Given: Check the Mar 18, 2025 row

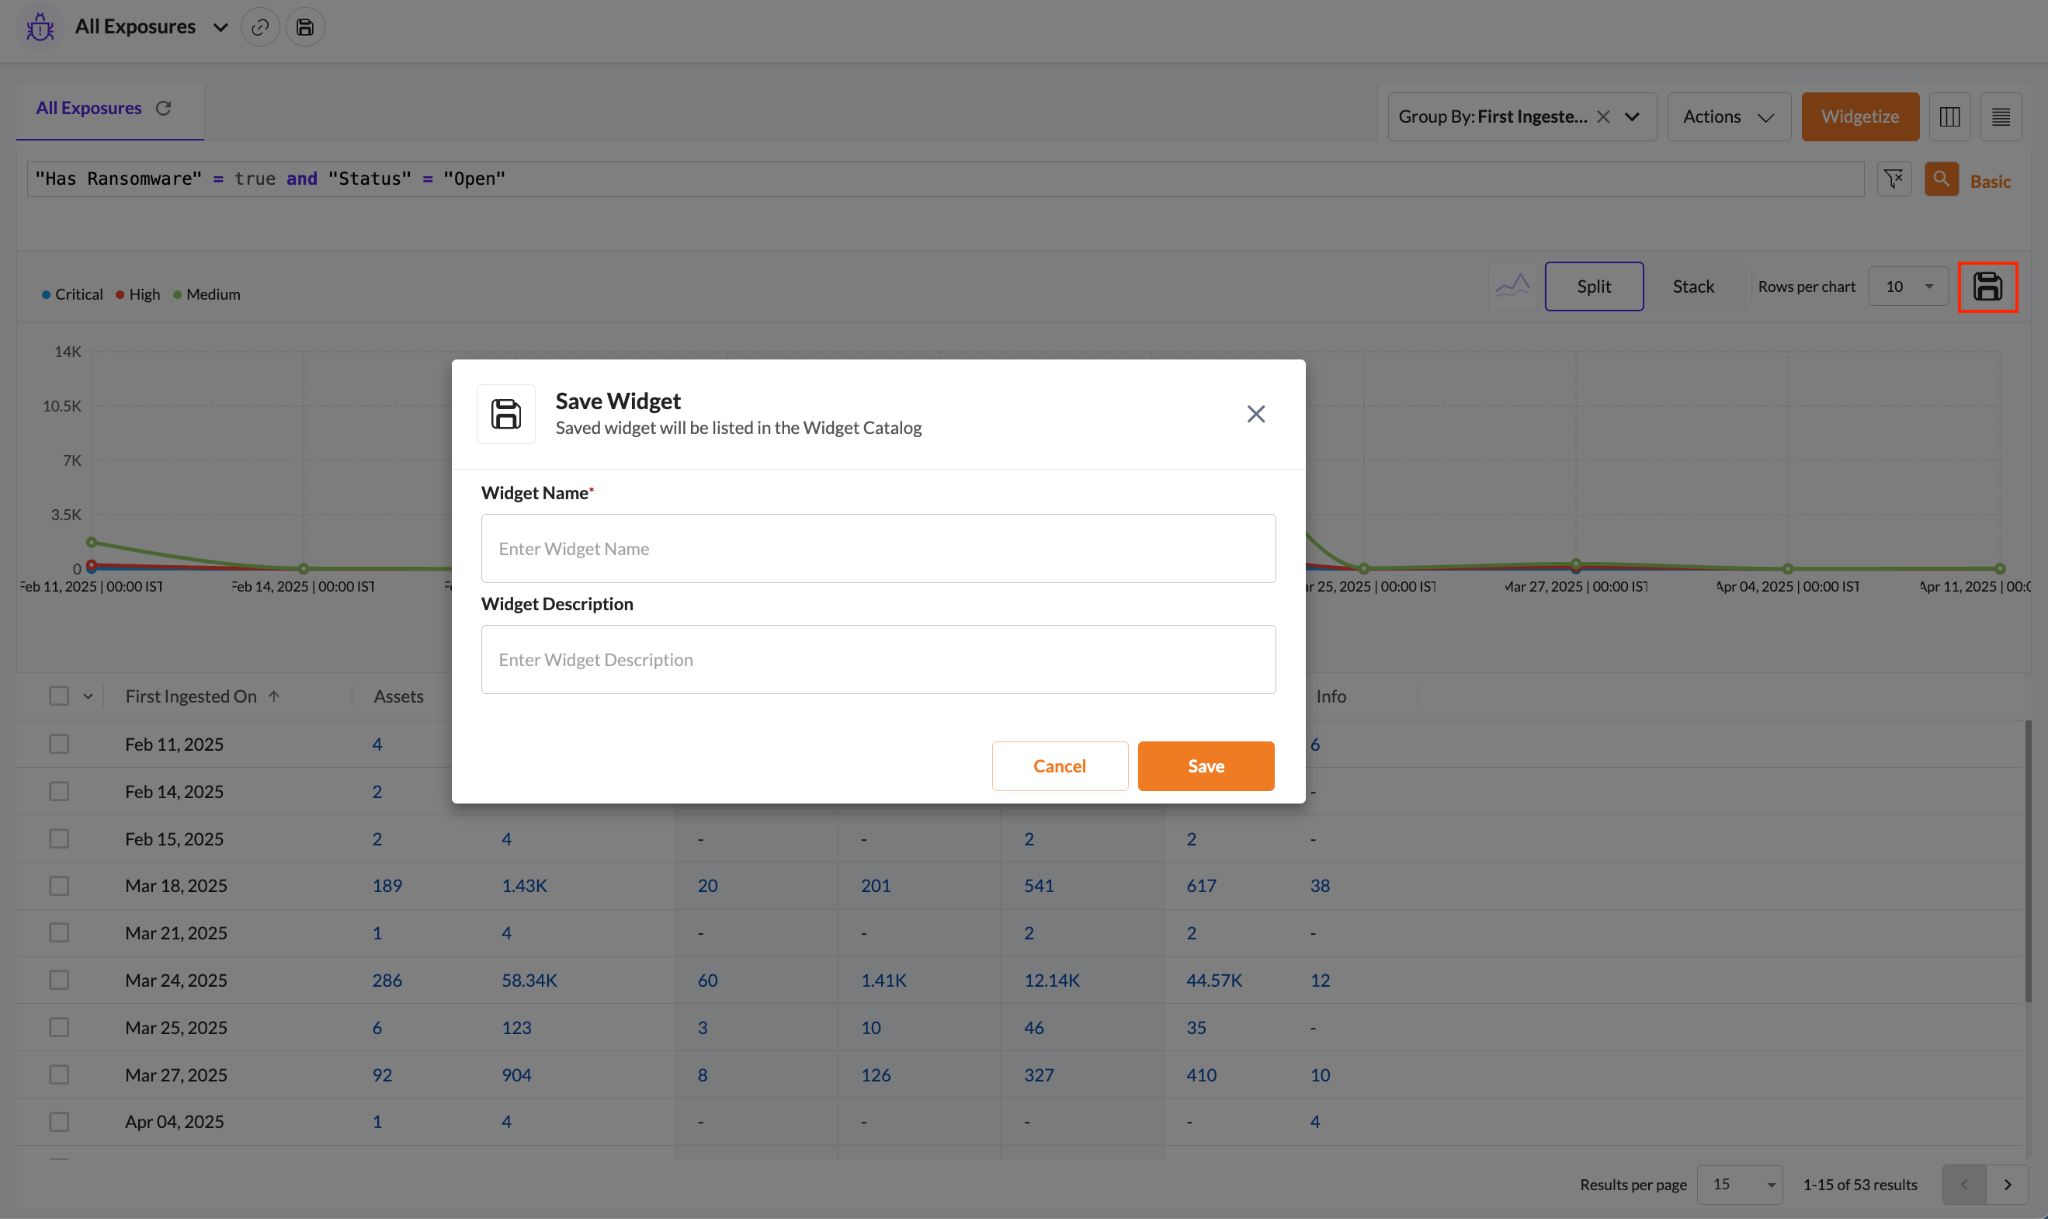Looking at the screenshot, I should pyautogui.click(x=59, y=886).
